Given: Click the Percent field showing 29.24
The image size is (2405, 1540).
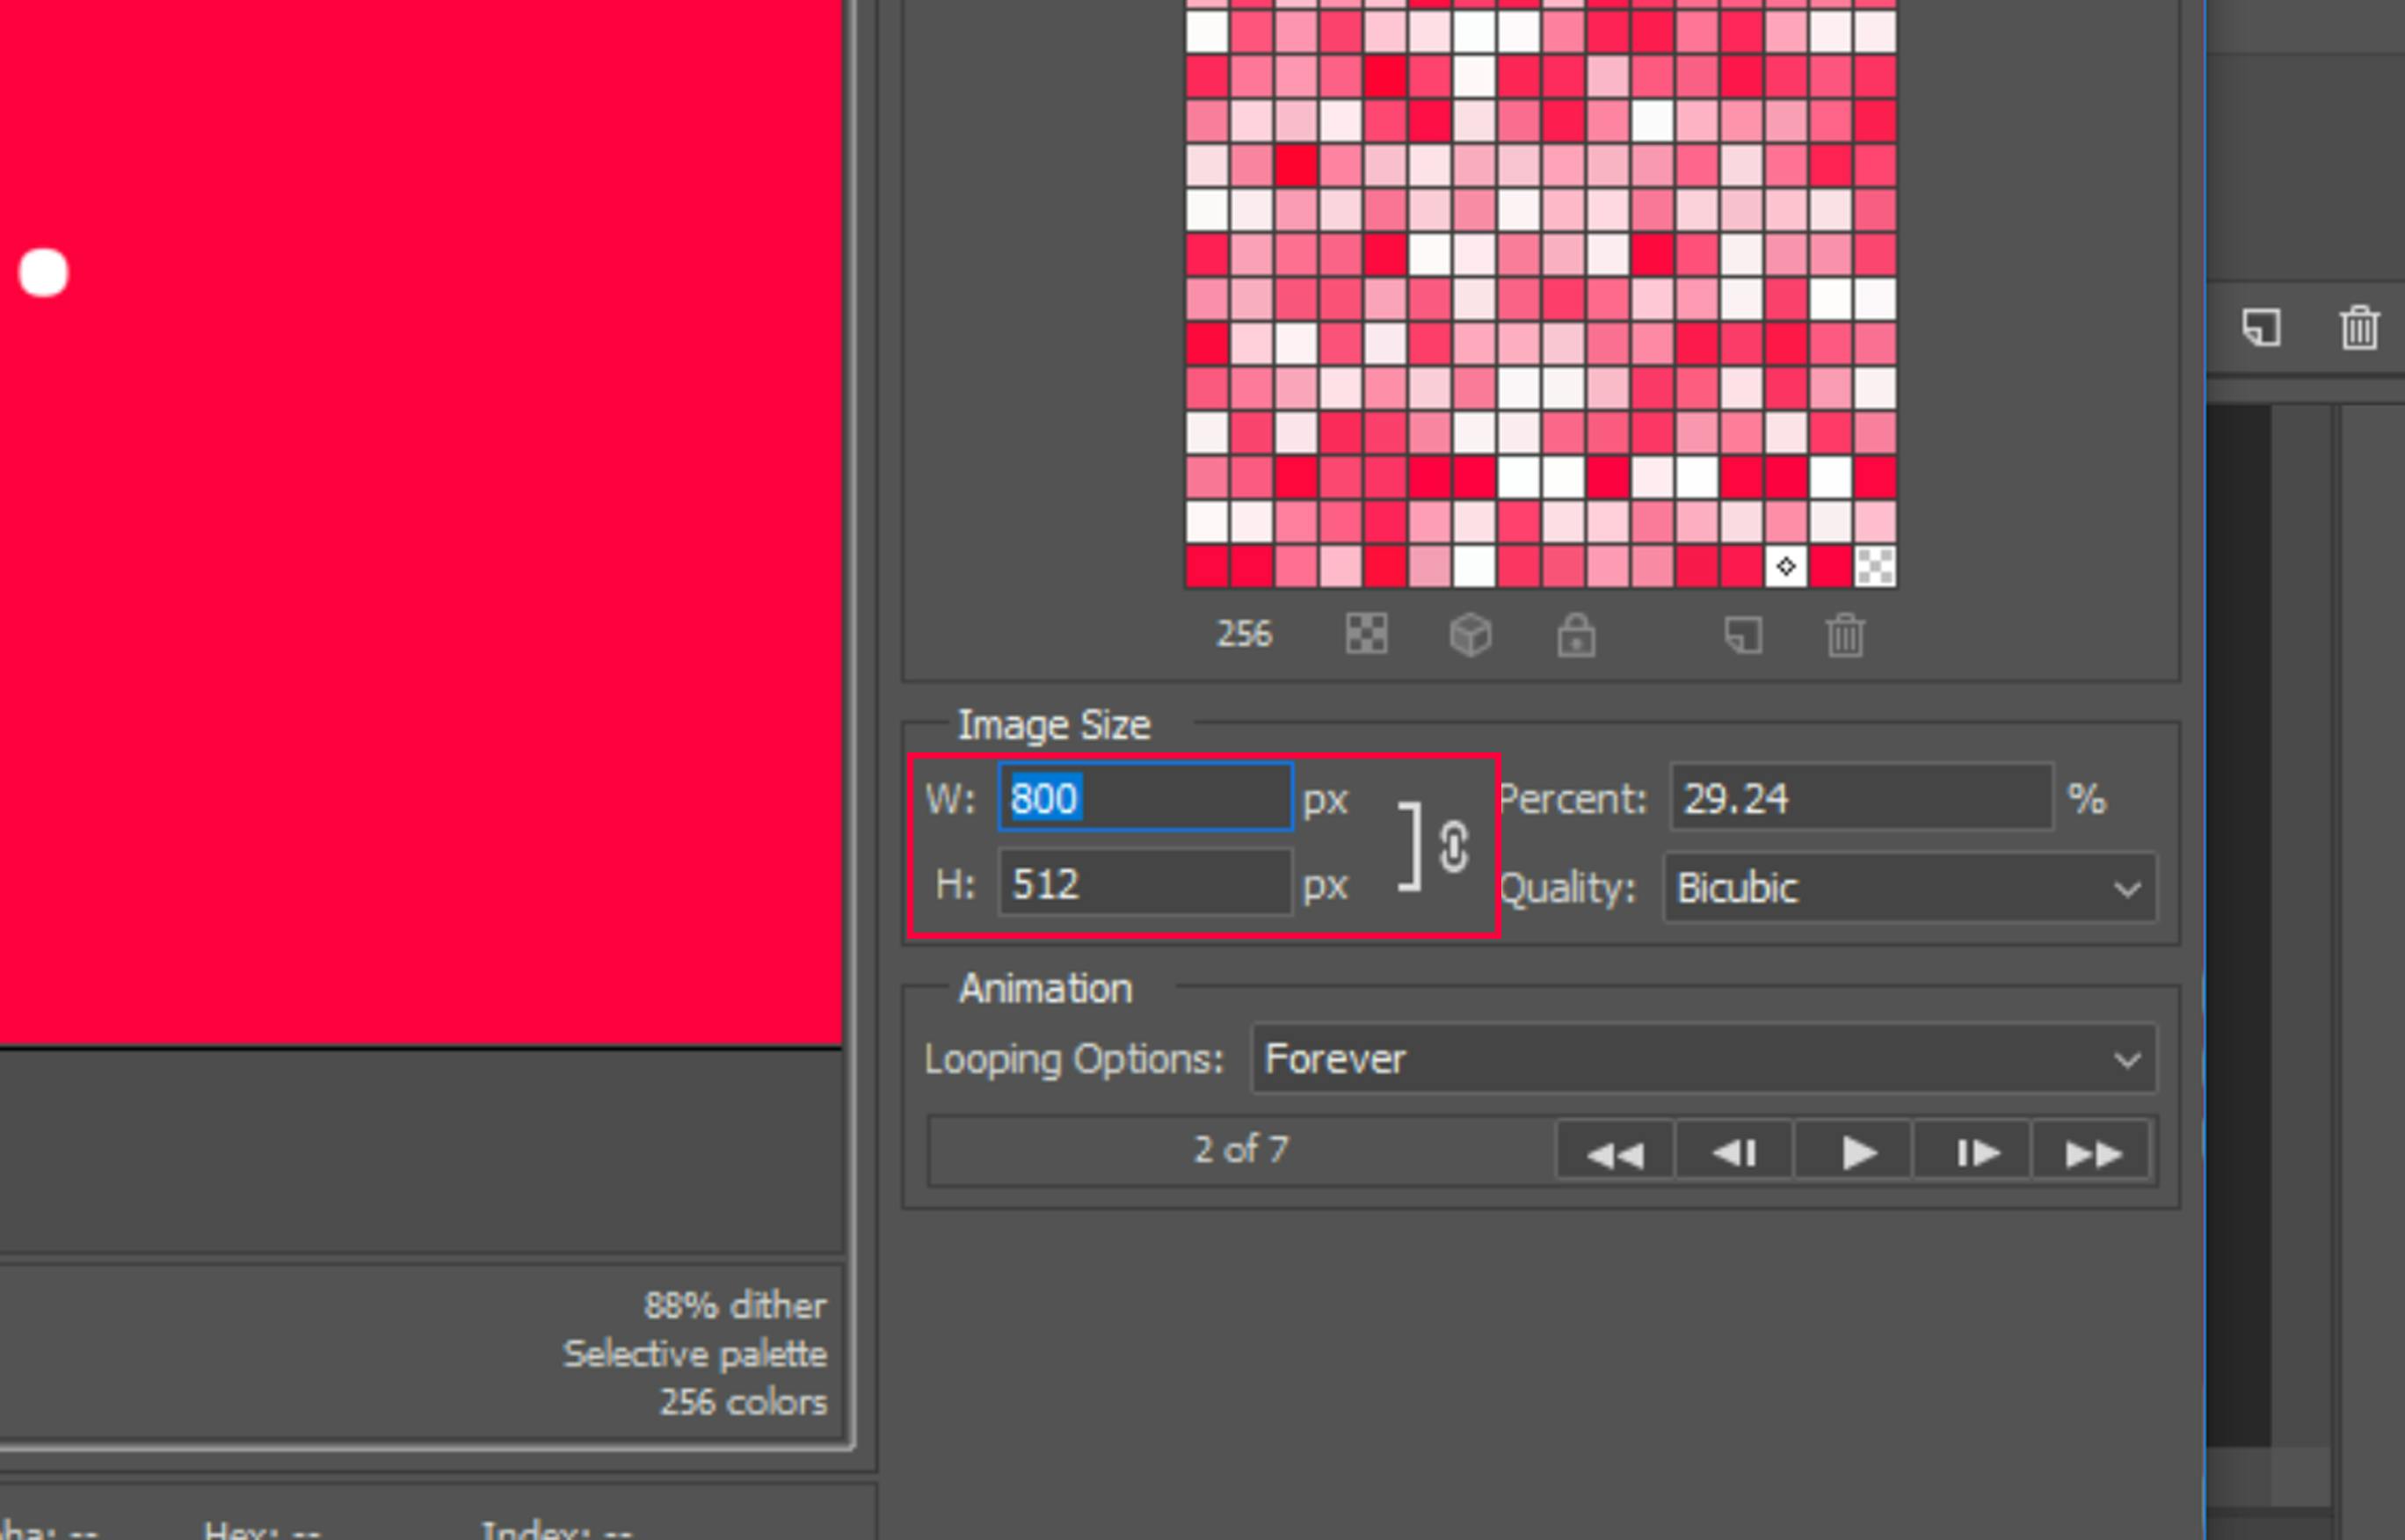Looking at the screenshot, I should point(1860,797).
